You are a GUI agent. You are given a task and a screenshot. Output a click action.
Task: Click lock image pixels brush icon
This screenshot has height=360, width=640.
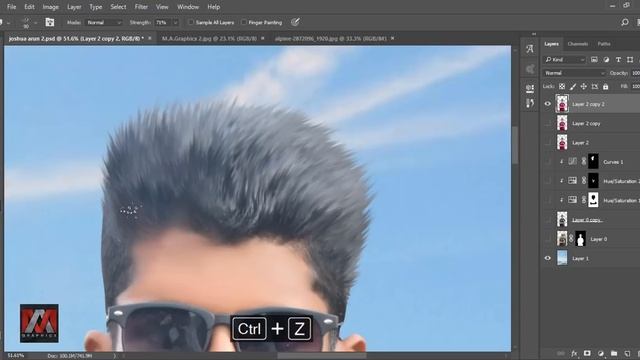pos(573,87)
